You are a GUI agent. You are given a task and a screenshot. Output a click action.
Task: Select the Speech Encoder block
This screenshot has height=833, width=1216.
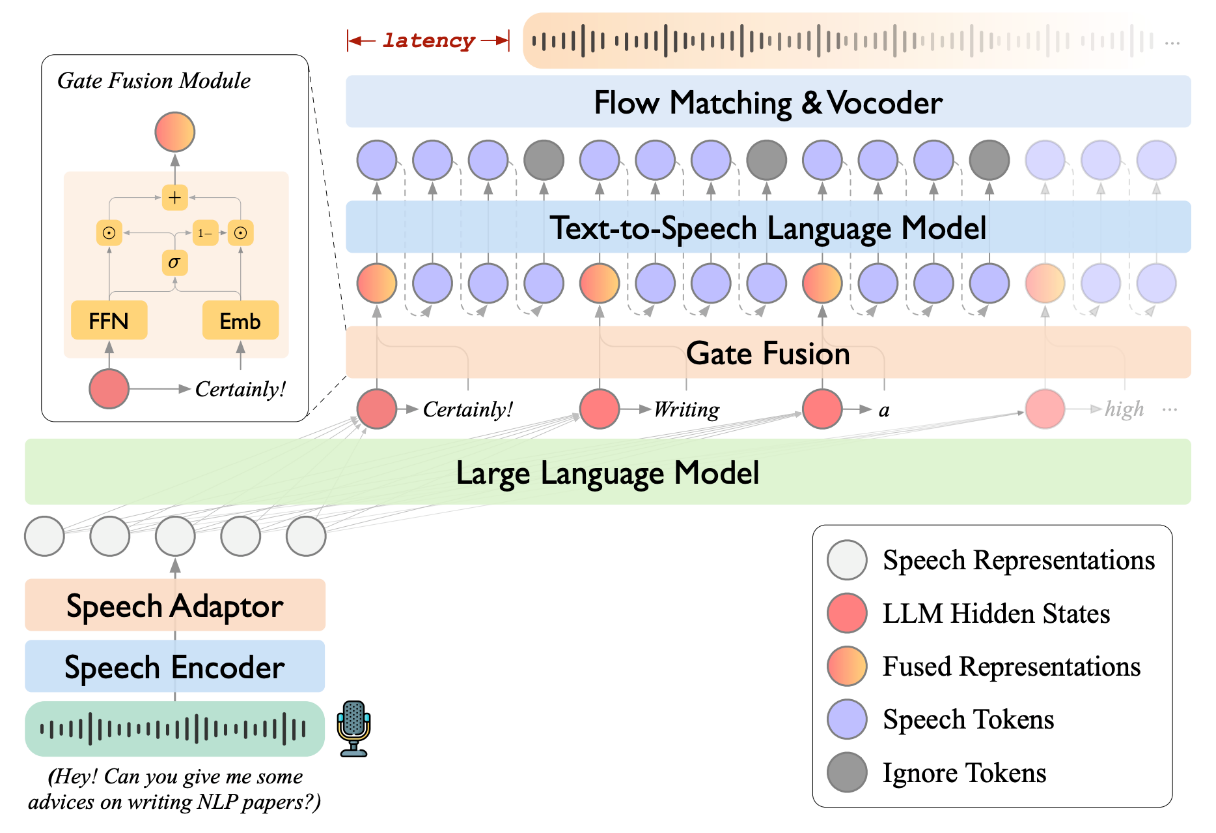click(x=175, y=666)
